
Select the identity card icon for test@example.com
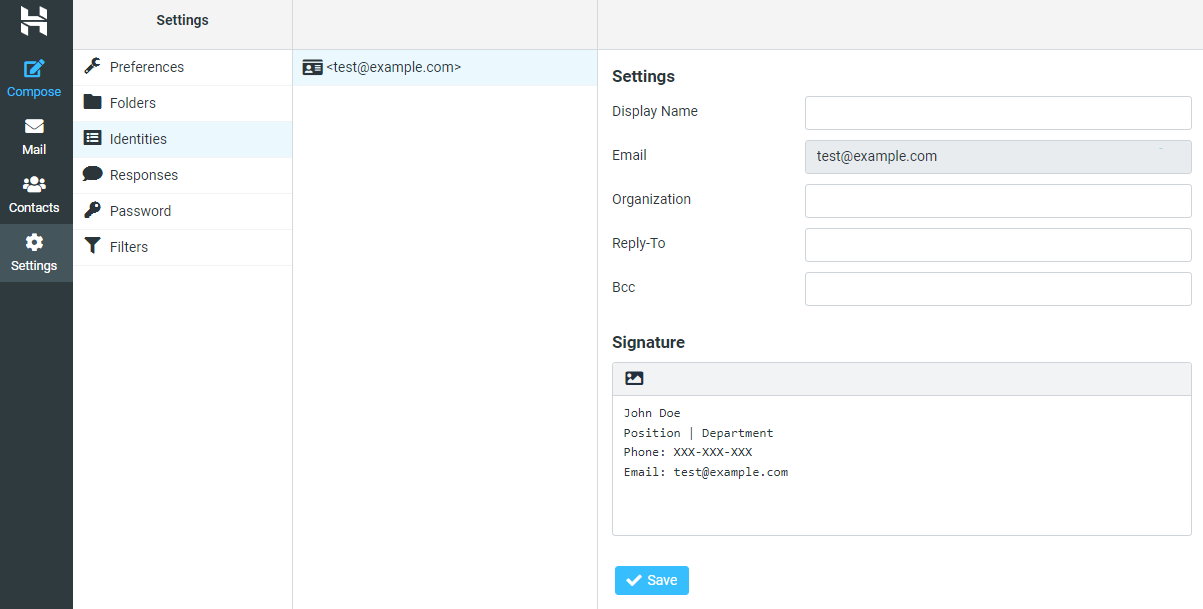coord(312,67)
